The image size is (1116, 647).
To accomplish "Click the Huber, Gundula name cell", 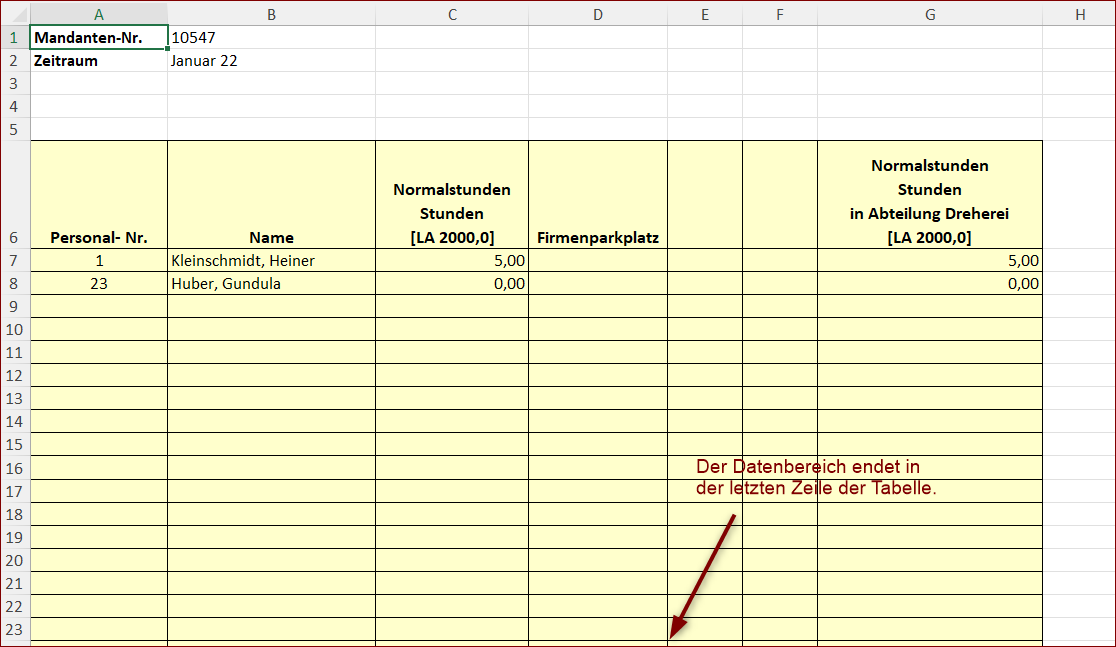I will click(x=271, y=283).
